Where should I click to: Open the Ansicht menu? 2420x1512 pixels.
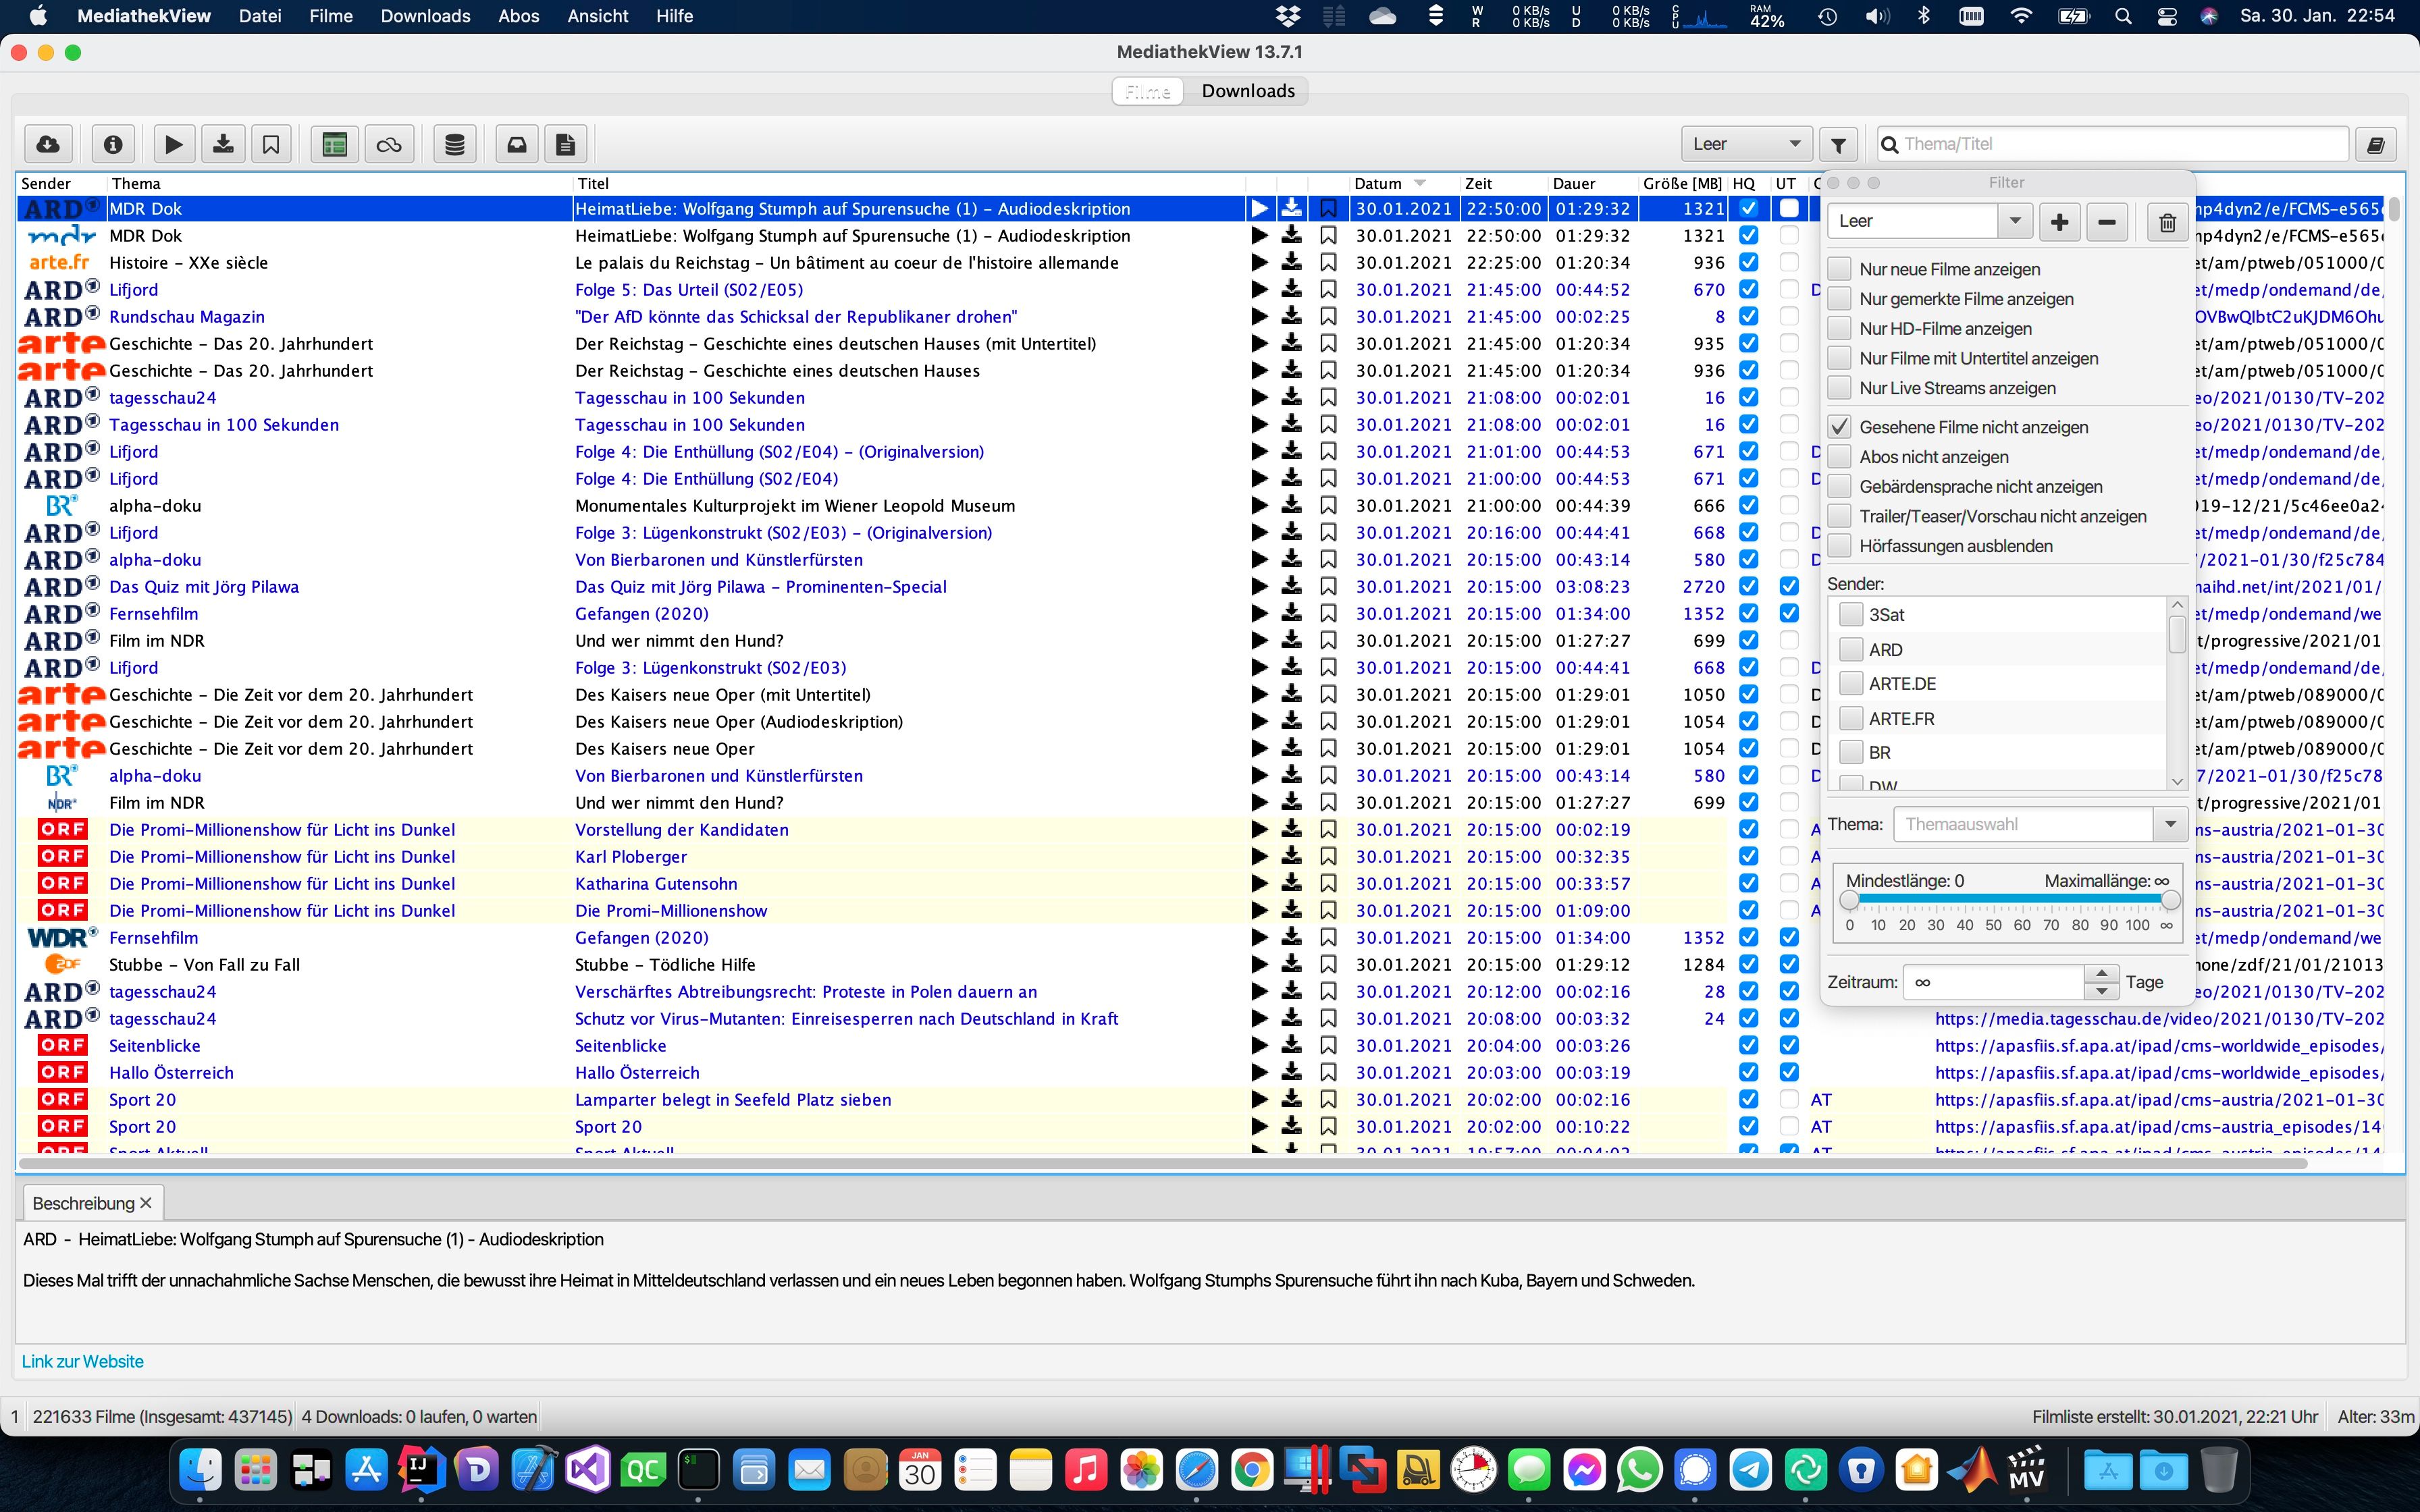click(x=597, y=16)
